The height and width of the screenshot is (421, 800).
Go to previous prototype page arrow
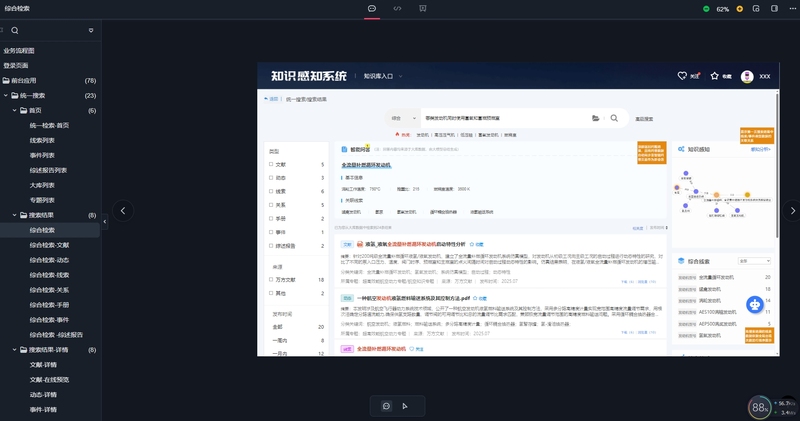point(123,211)
